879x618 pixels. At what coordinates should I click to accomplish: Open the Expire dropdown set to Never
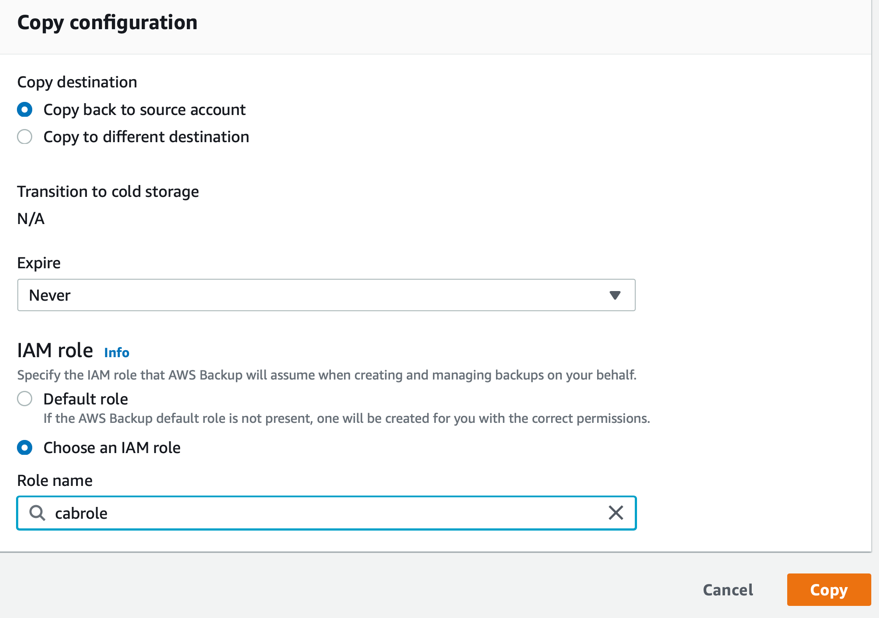(x=326, y=295)
